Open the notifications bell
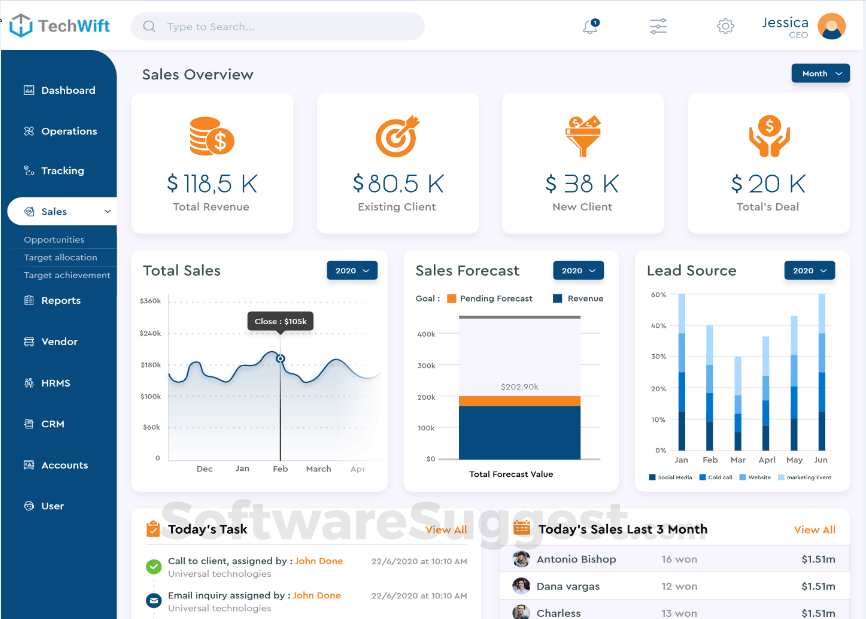866x619 pixels. coord(590,26)
